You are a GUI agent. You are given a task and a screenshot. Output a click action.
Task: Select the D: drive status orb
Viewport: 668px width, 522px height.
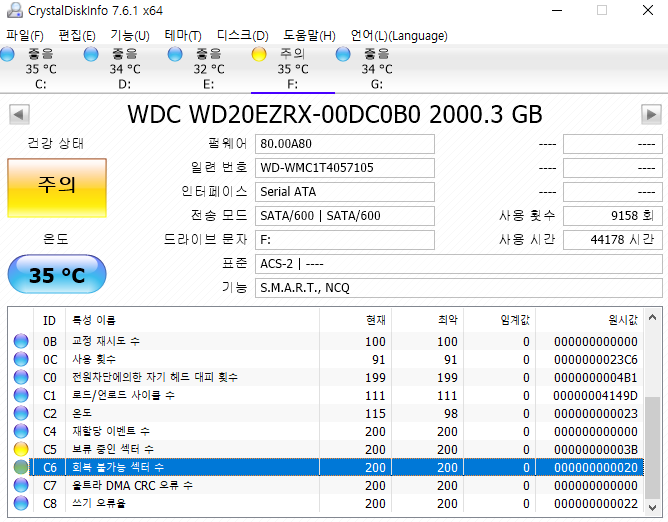click(x=92, y=54)
